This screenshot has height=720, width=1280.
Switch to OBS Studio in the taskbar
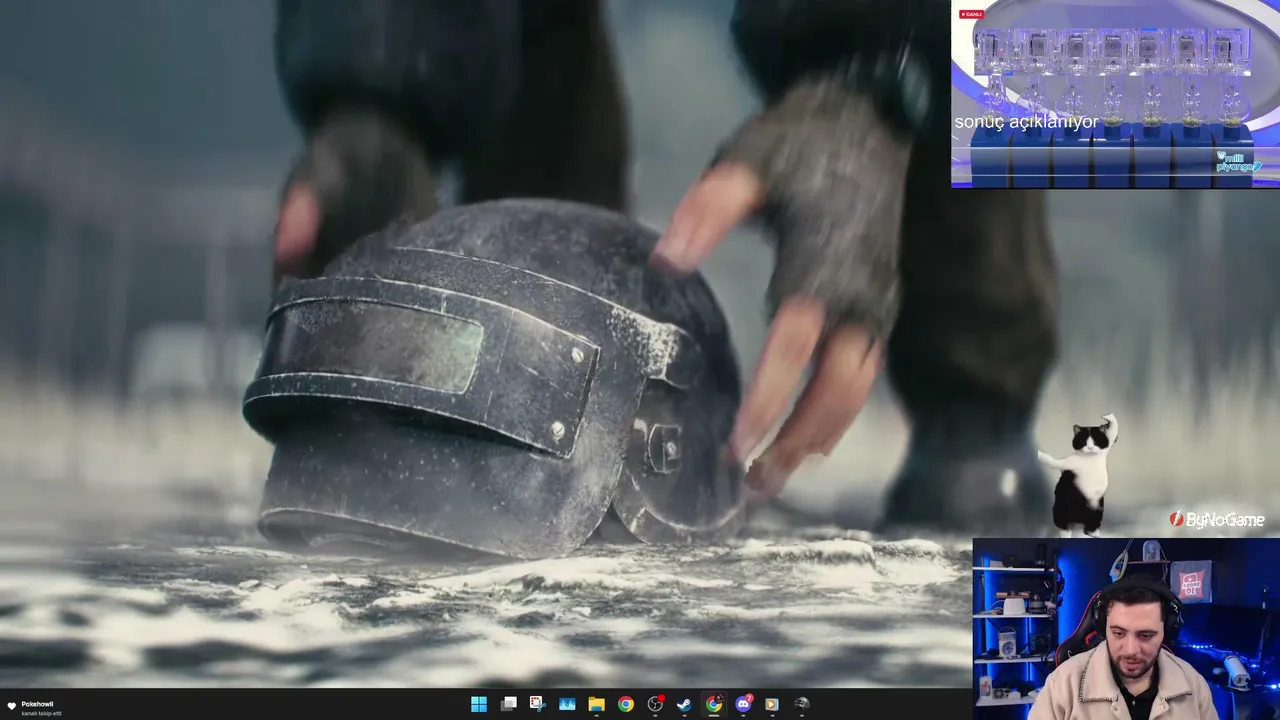point(655,704)
